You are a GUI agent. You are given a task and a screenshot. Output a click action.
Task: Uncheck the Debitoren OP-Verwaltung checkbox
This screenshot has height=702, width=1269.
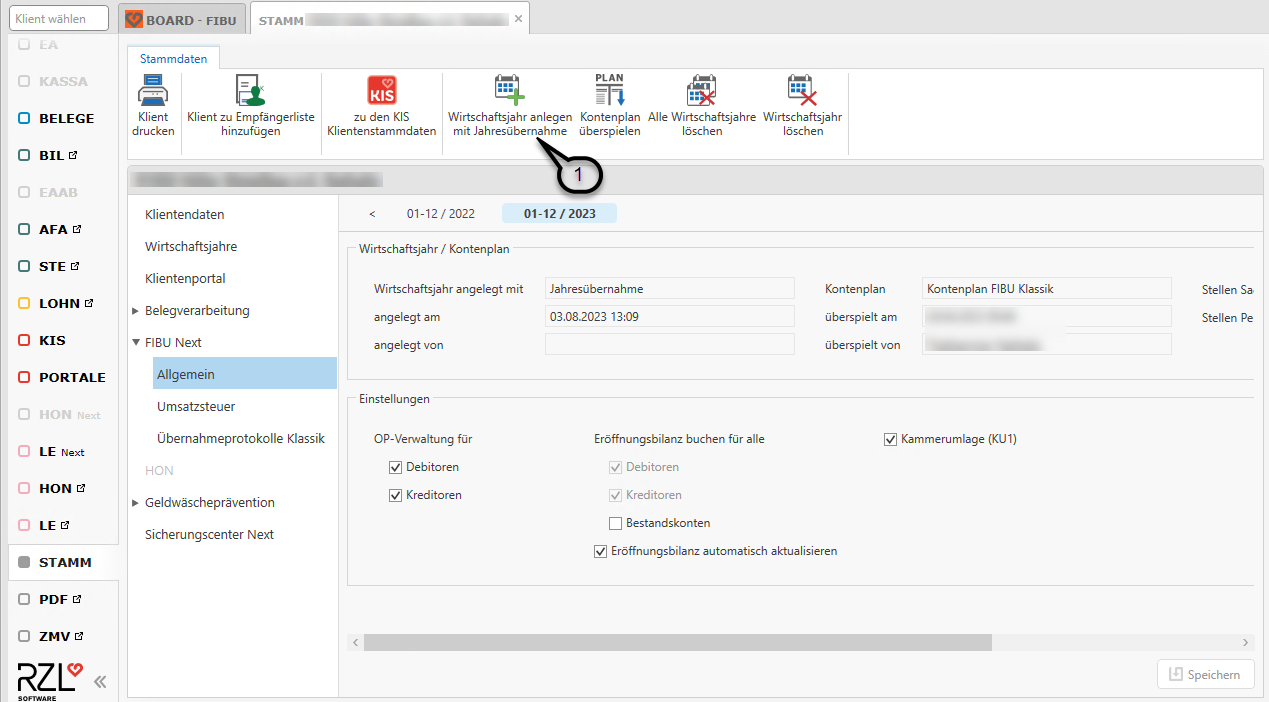tap(395, 467)
